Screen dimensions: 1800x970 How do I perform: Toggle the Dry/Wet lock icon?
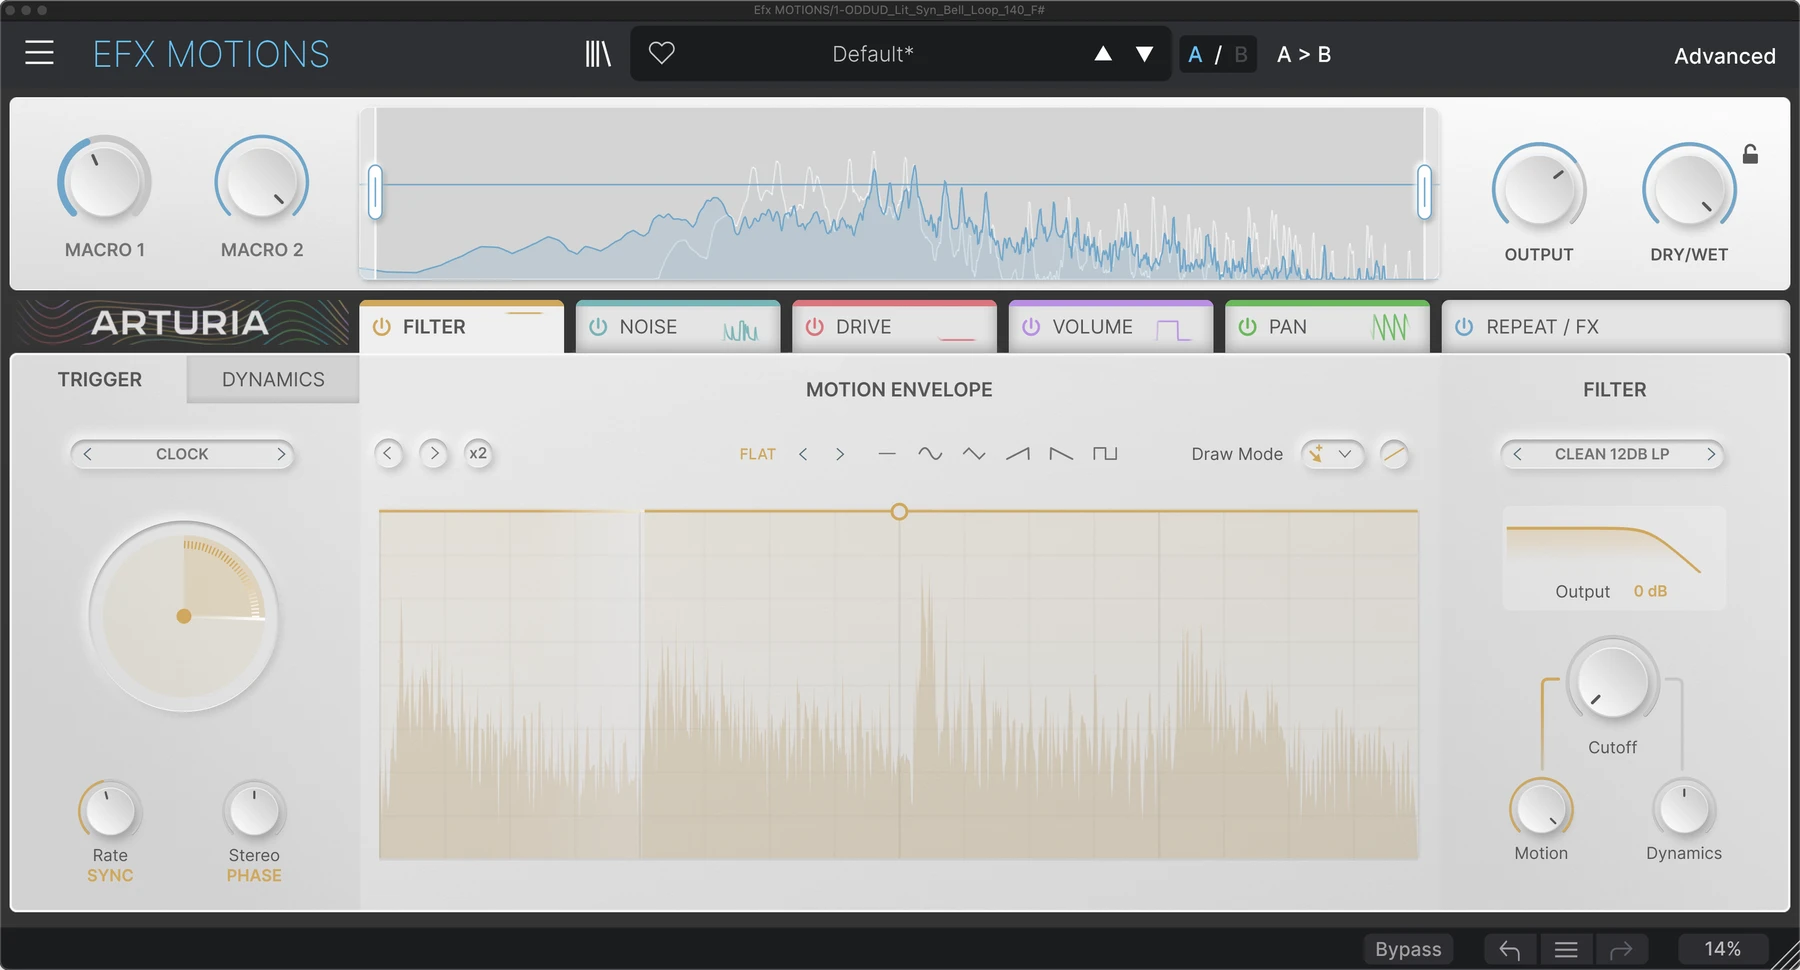click(1750, 154)
